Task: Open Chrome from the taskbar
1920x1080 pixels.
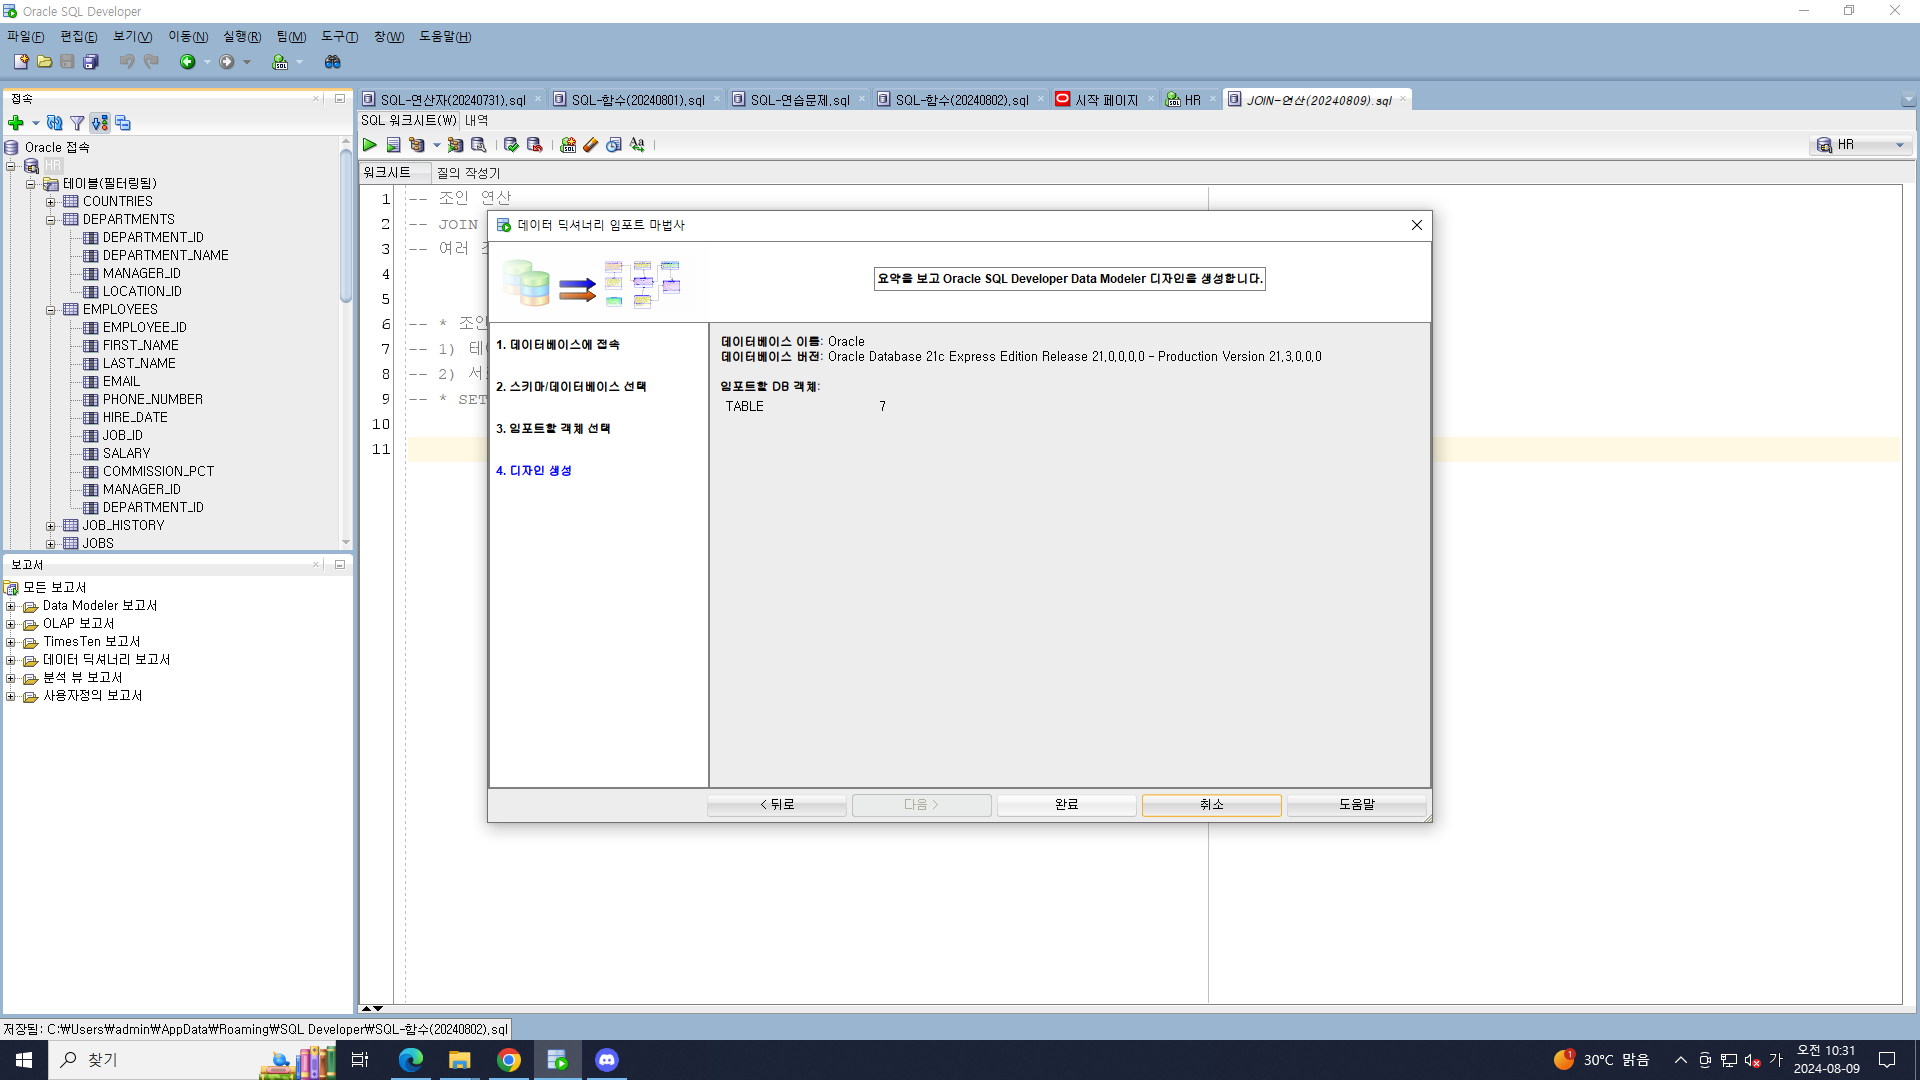Action: [x=509, y=1060]
